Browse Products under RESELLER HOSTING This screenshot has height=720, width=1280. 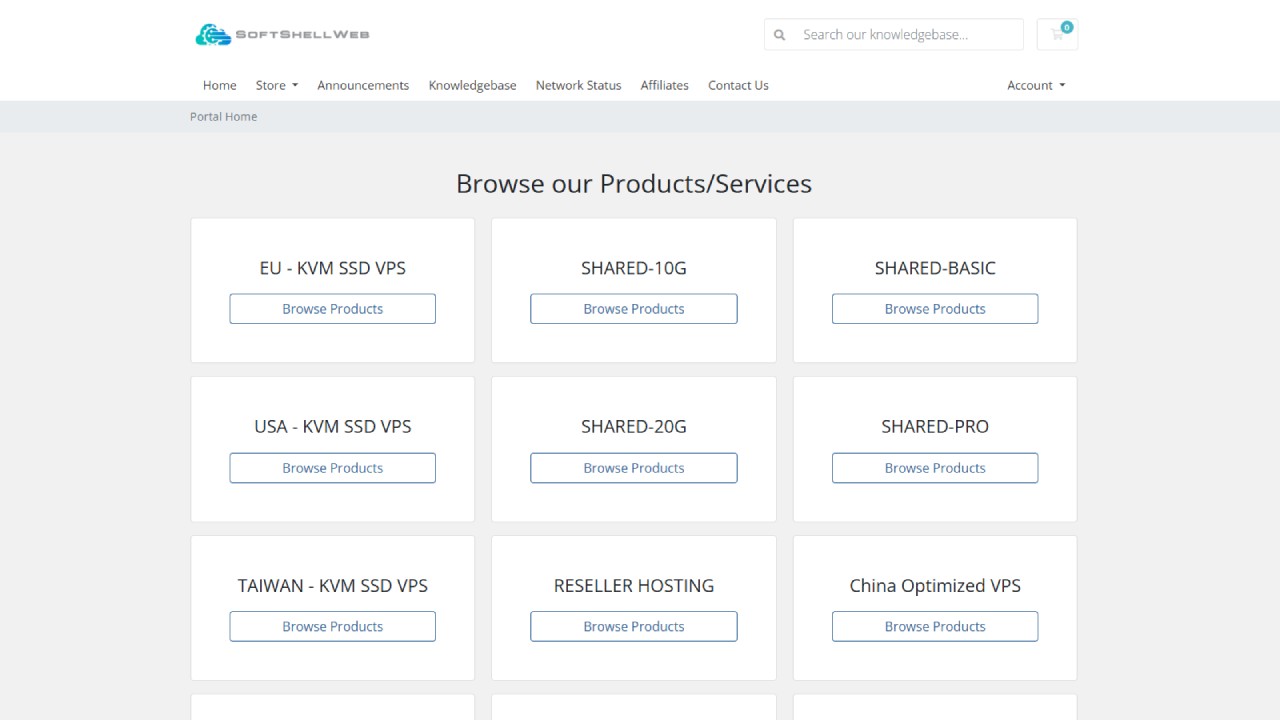tap(633, 626)
